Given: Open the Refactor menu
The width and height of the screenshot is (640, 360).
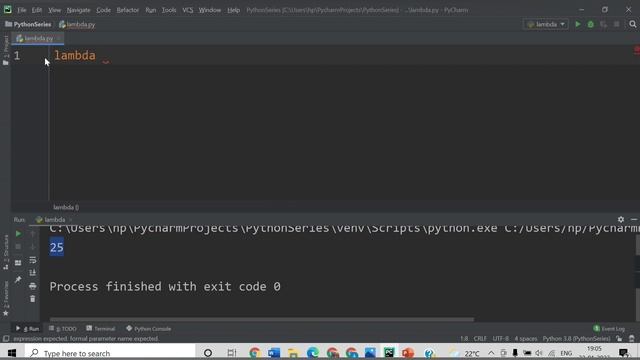Looking at the screenshot, I should pos(128,10).
